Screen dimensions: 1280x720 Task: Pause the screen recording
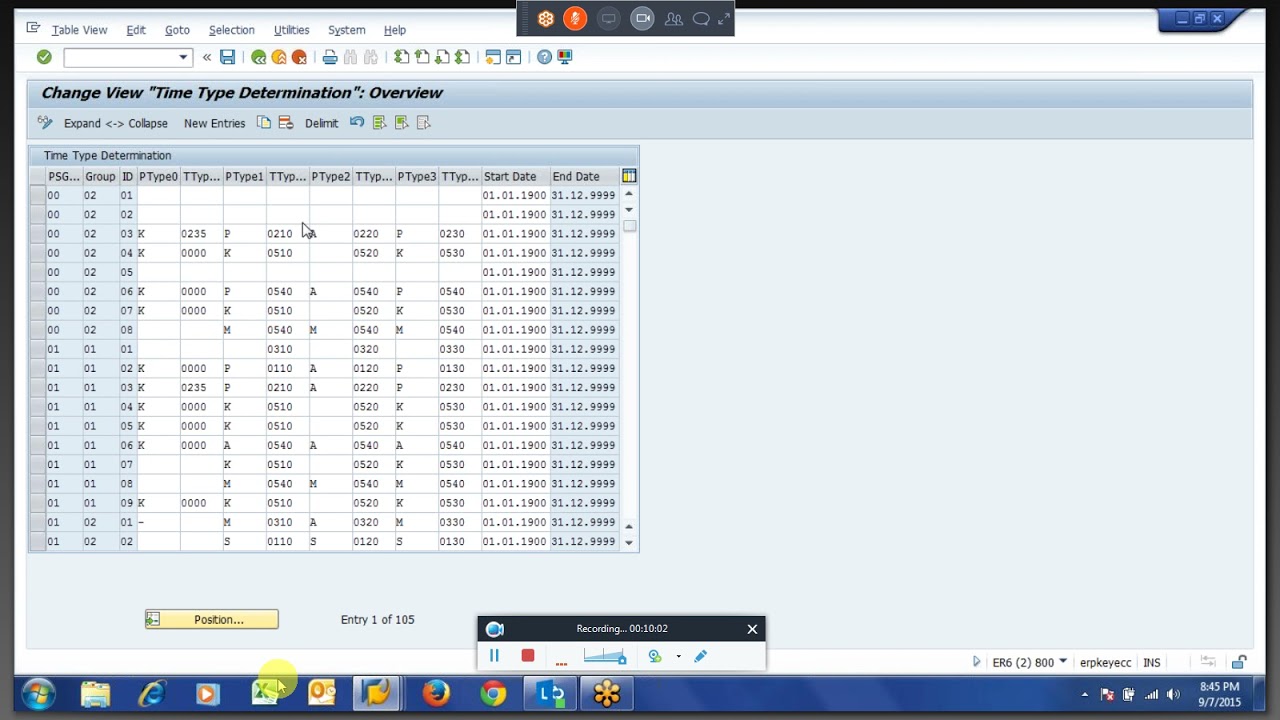pyautogui.click(x=494, y=656)
